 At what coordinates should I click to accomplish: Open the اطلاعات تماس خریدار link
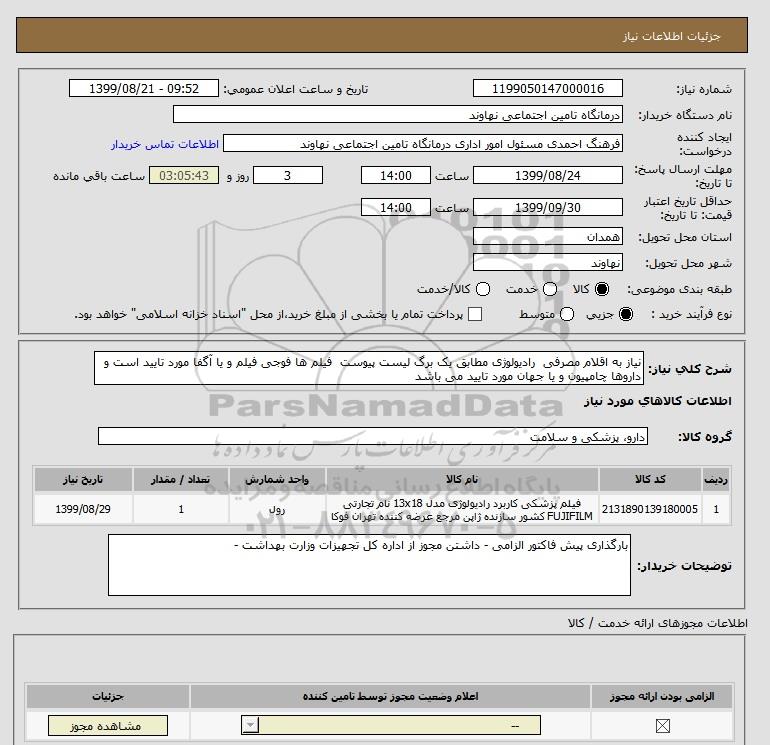pyautogui.click(x=165, y=144)
